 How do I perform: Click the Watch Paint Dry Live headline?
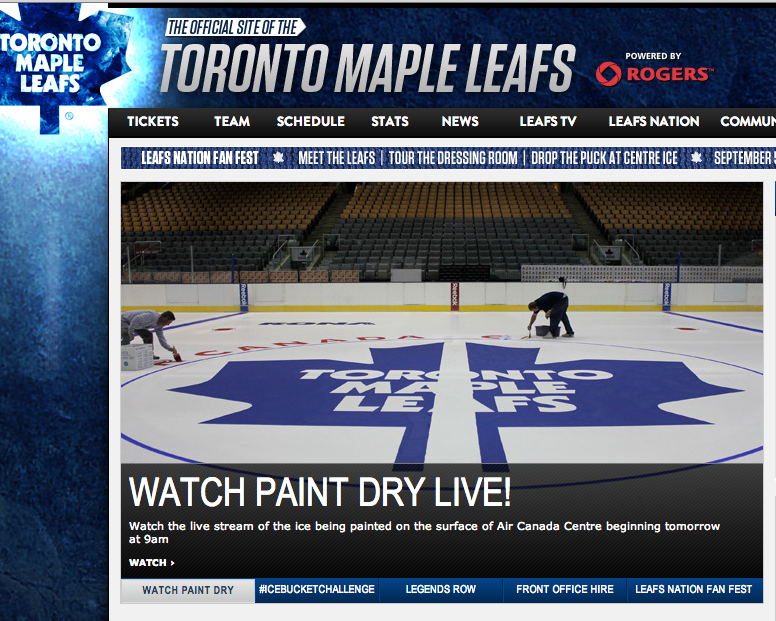pos(320,492)
